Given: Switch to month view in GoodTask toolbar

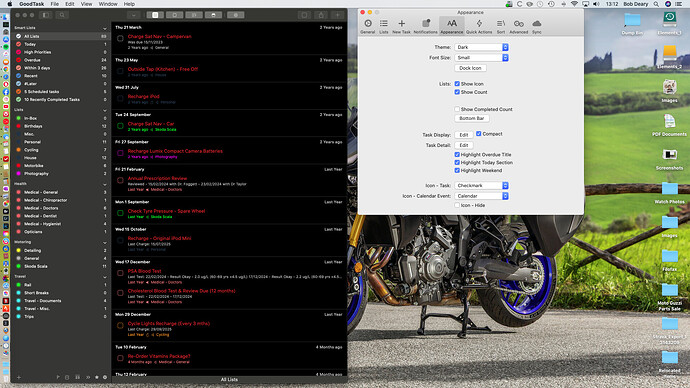Looking at the screenshot, I should (213, 15).
